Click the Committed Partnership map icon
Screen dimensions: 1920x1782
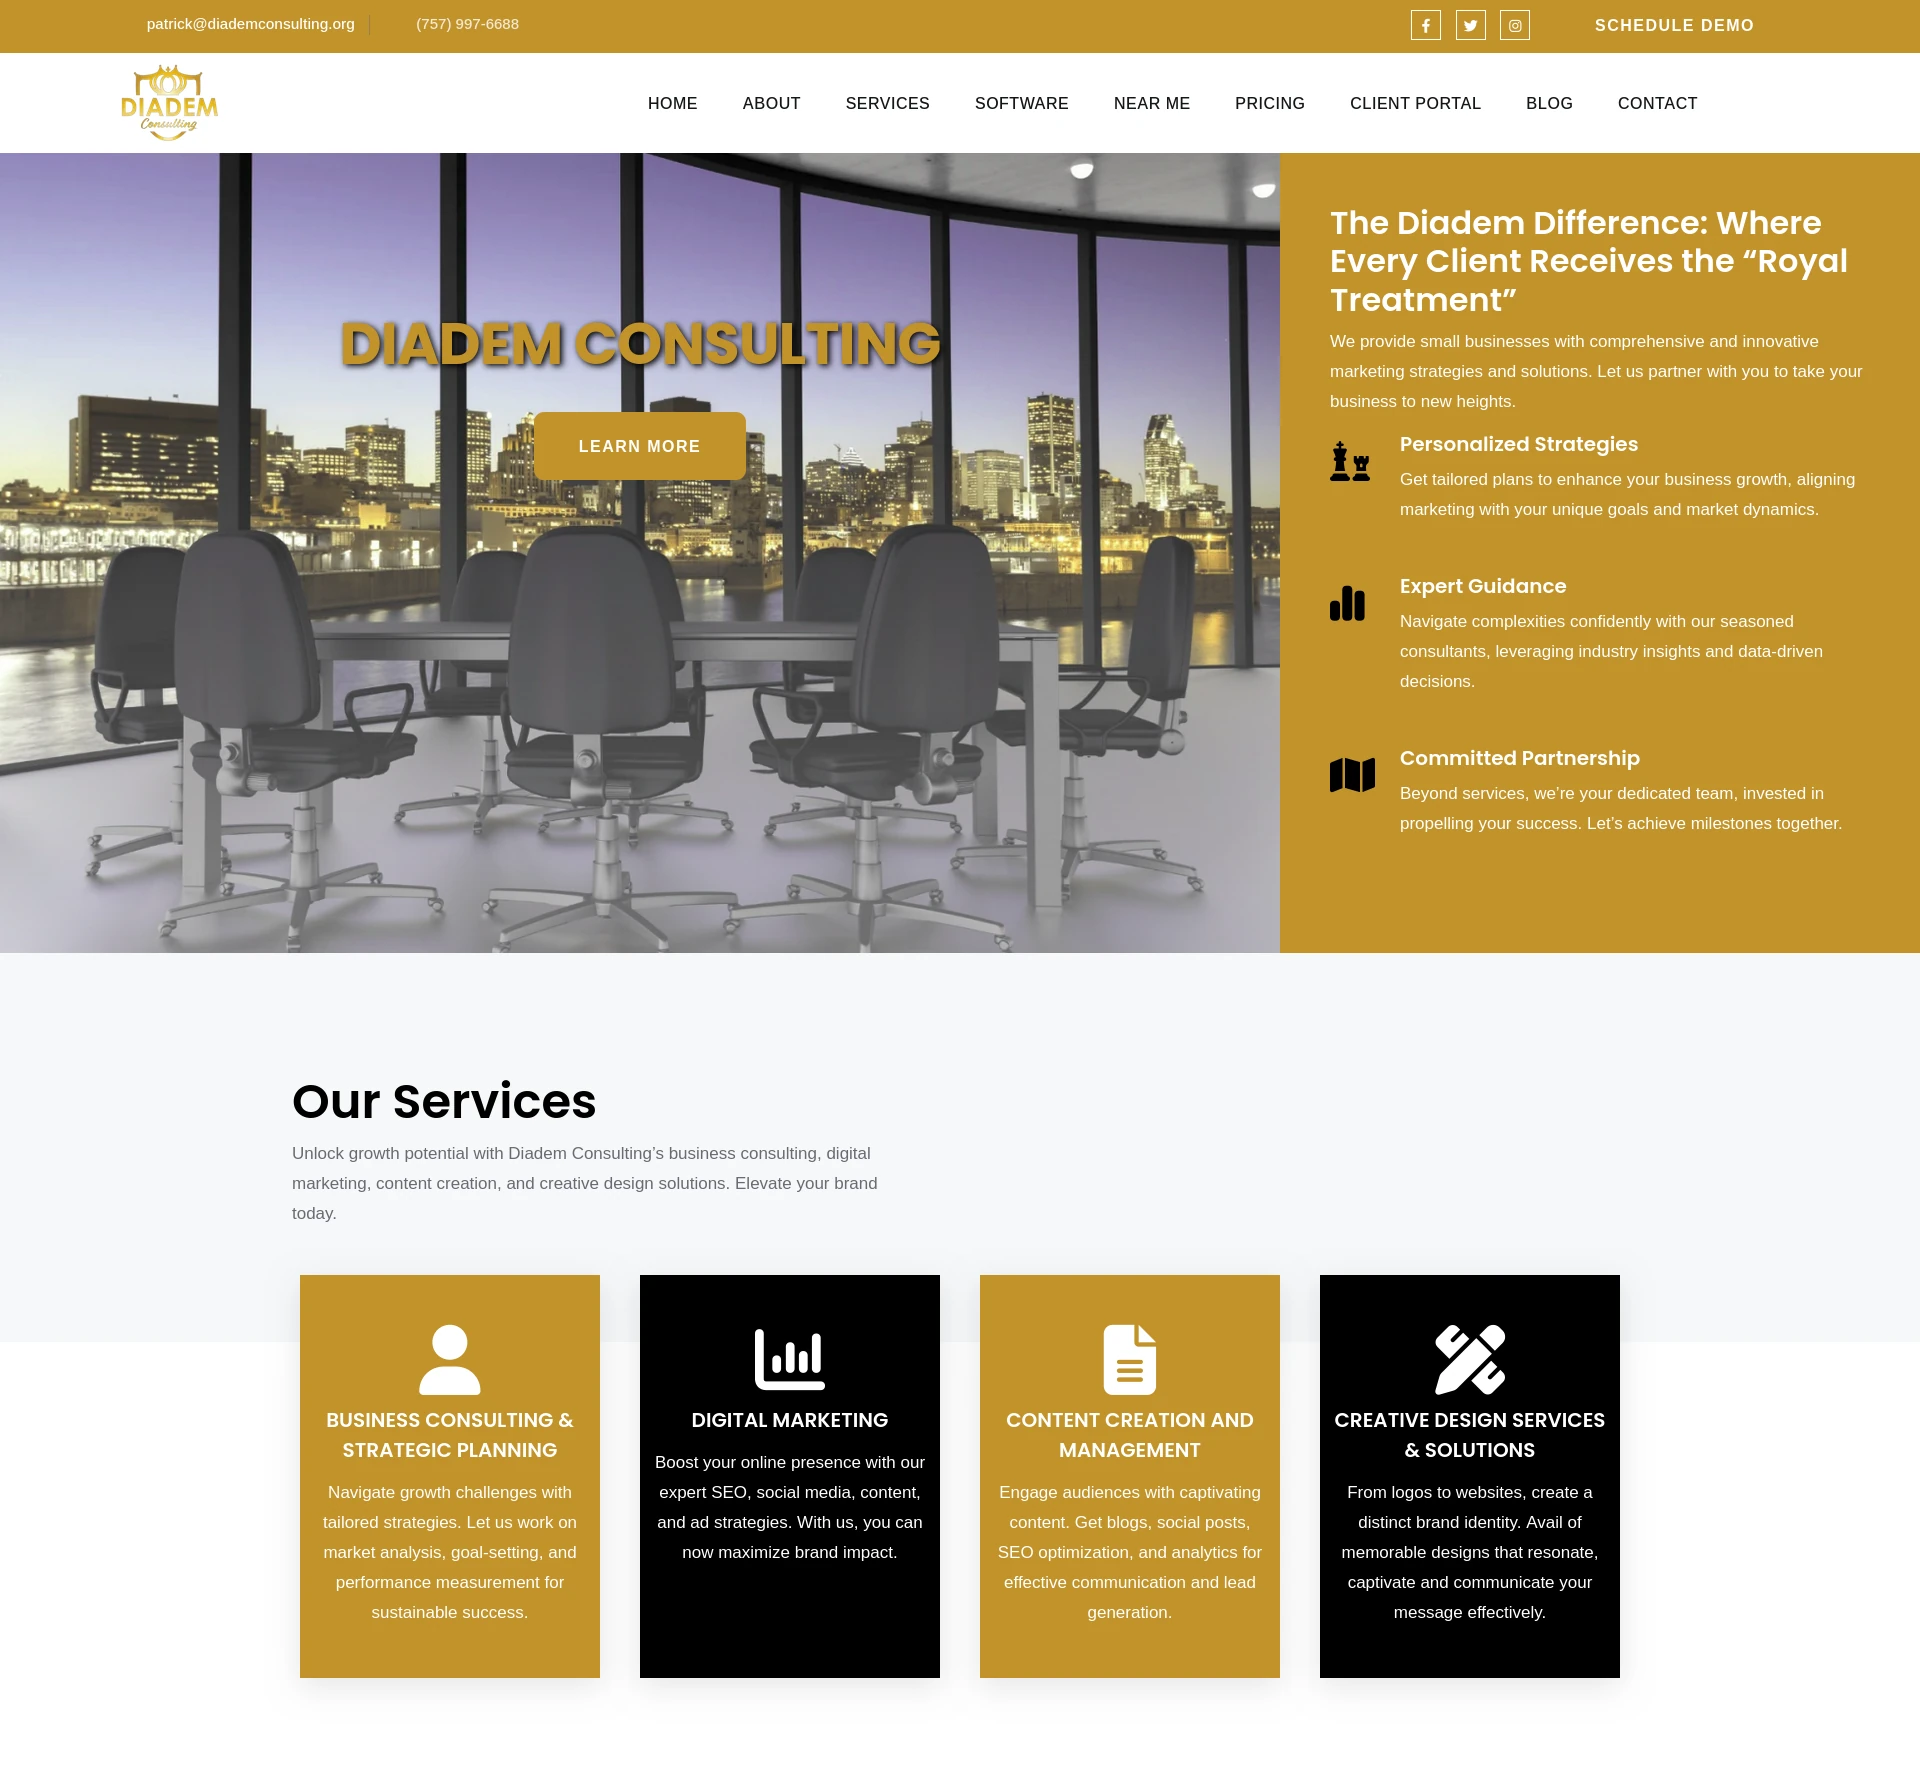pyautogui.click(x=1352, y=772)
